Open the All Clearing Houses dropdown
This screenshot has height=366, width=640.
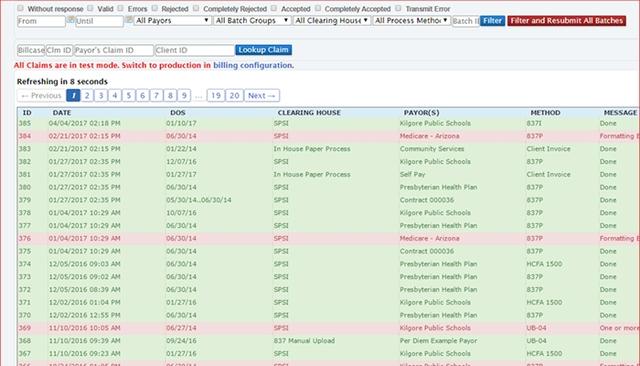(331, 20)
